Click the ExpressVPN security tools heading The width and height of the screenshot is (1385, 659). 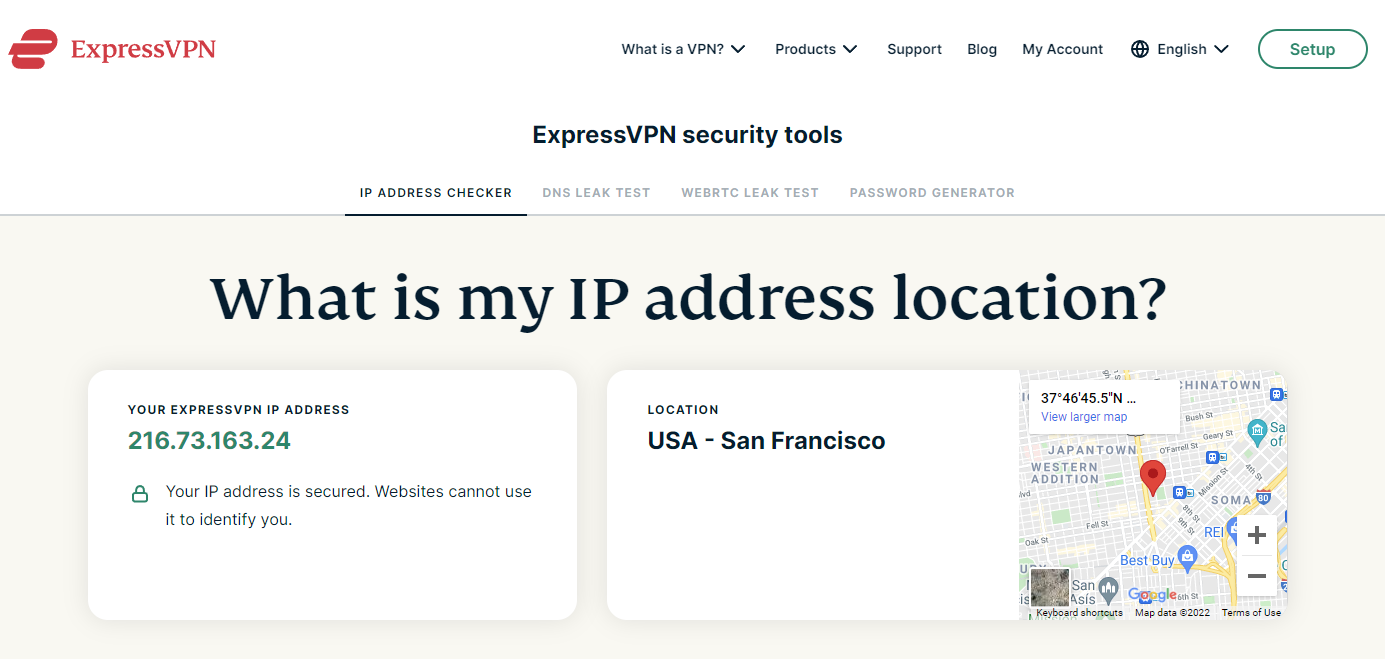pos(687,135)
